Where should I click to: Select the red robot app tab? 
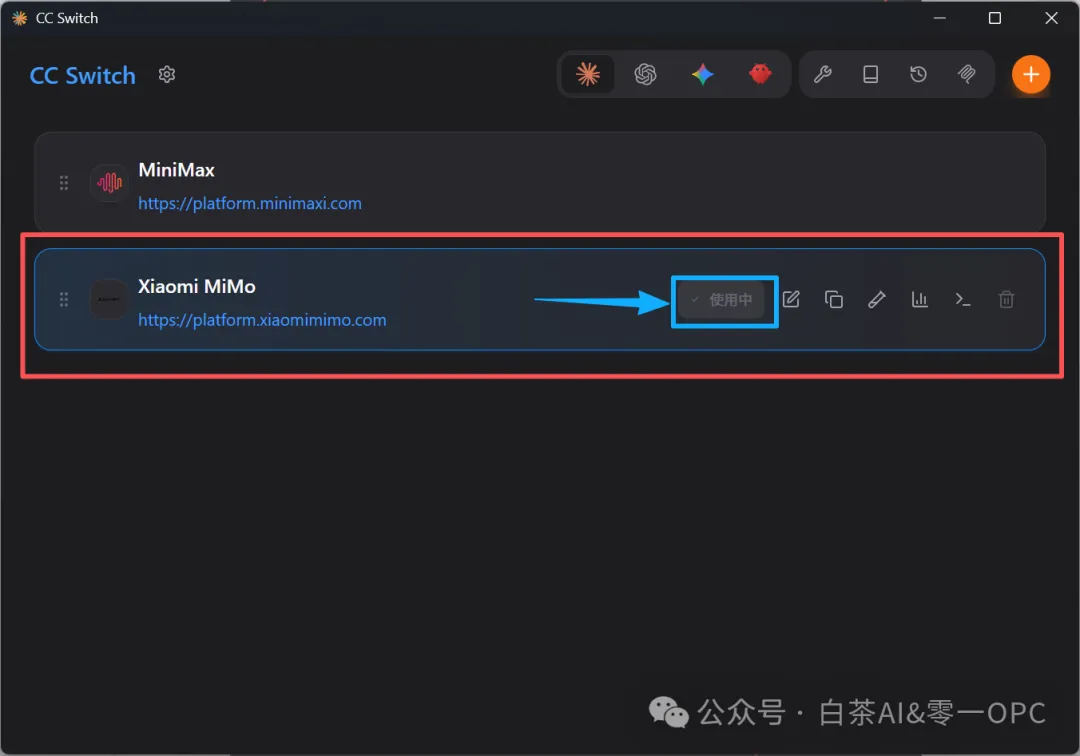[x=760, y=74]
